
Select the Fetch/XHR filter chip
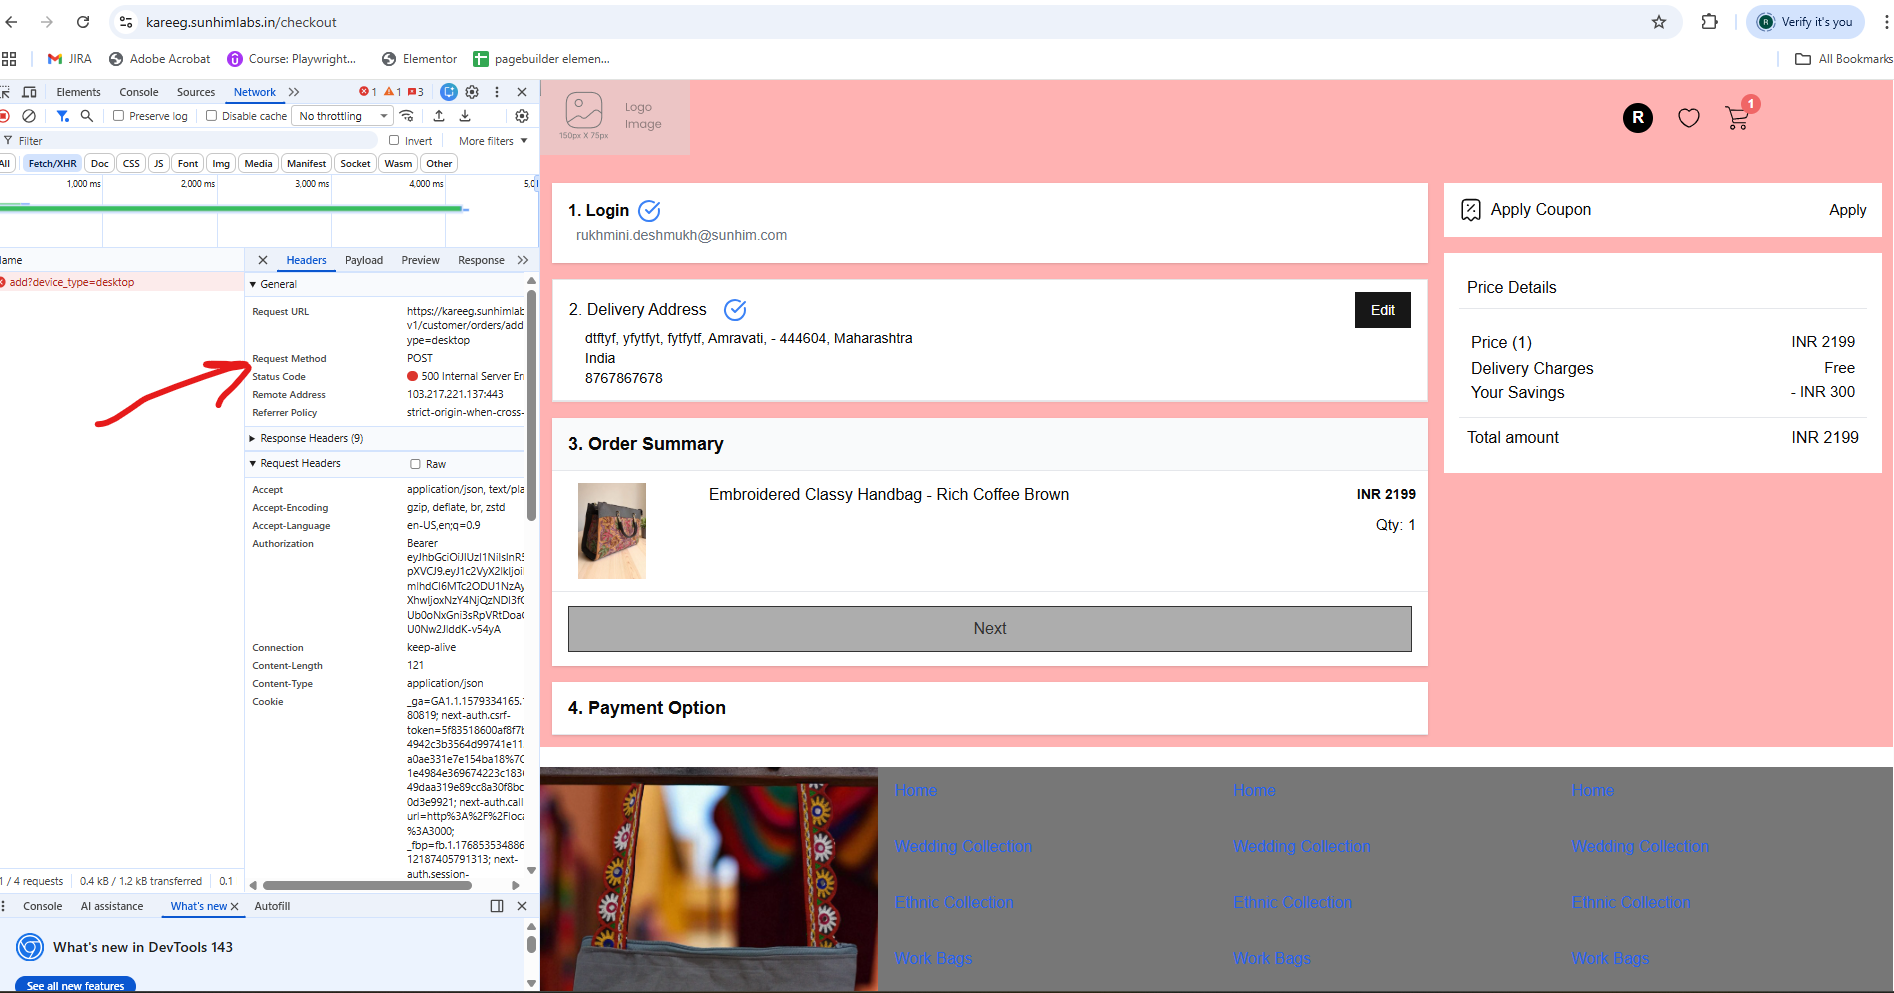[x=52, y=164]
